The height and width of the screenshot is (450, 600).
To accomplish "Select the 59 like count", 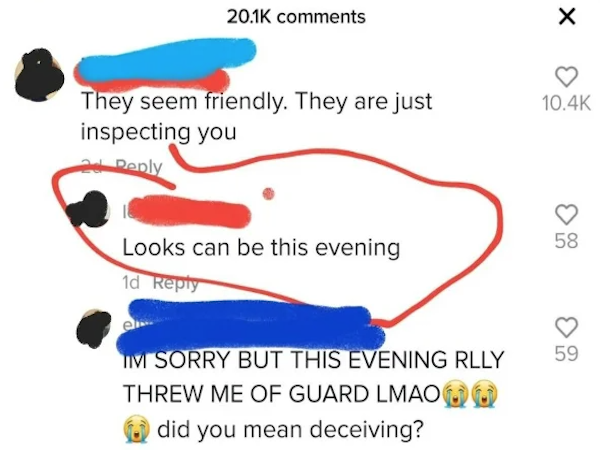I will pyautogui.click(x=566, y=354).
